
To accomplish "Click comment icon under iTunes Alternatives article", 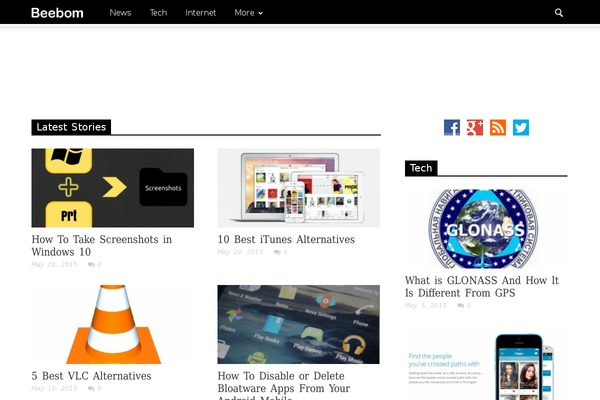I will click(277, 252).
